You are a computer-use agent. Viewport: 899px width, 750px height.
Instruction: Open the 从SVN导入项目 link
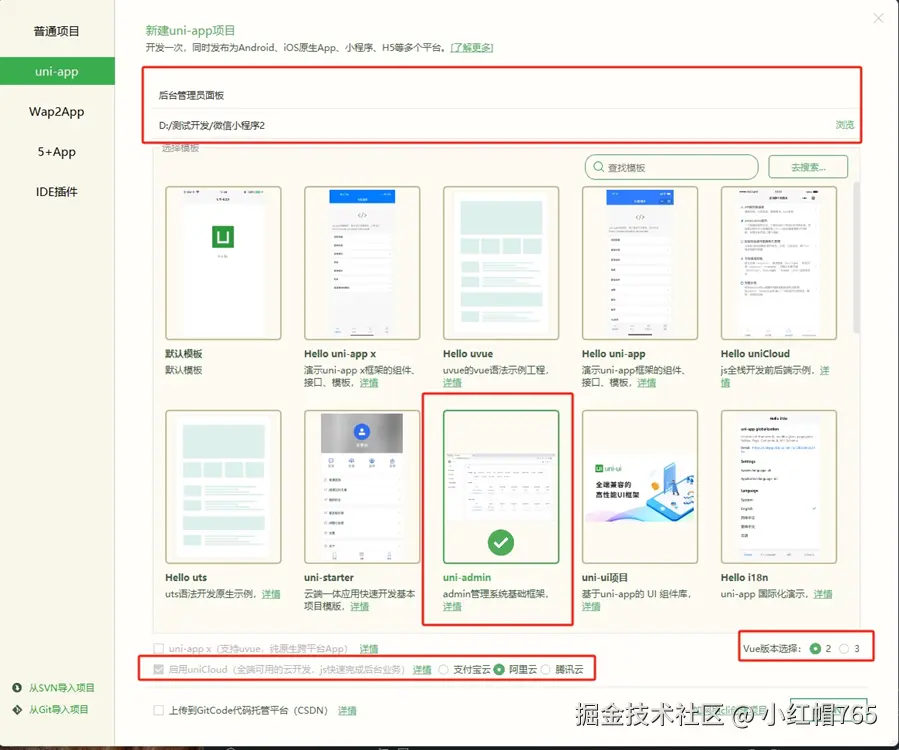coord(62,688)
